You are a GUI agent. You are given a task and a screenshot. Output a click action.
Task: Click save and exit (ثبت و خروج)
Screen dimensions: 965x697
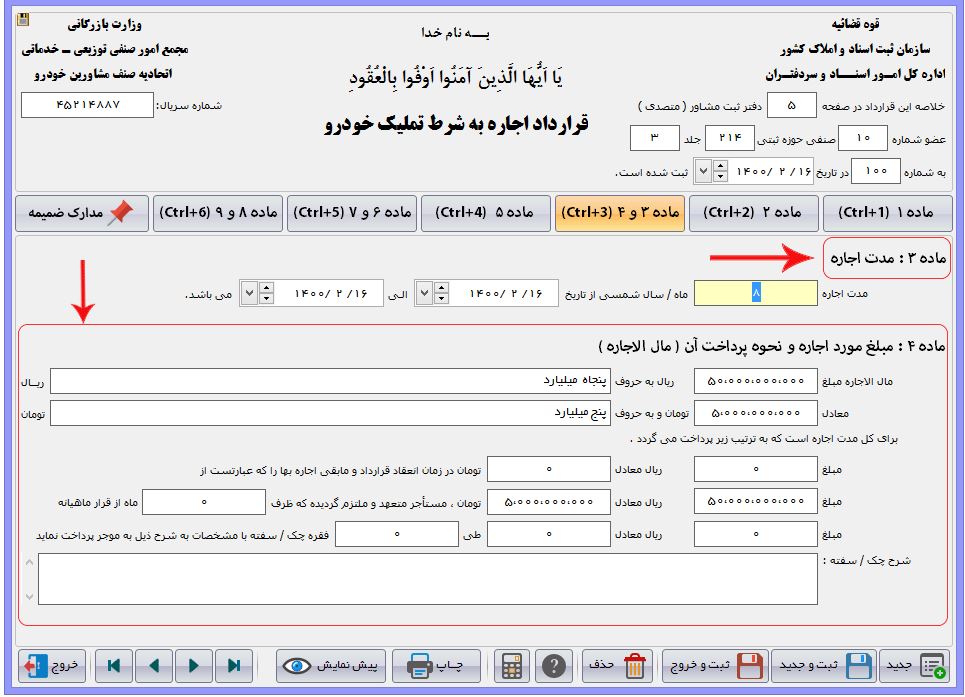point(715,666)
